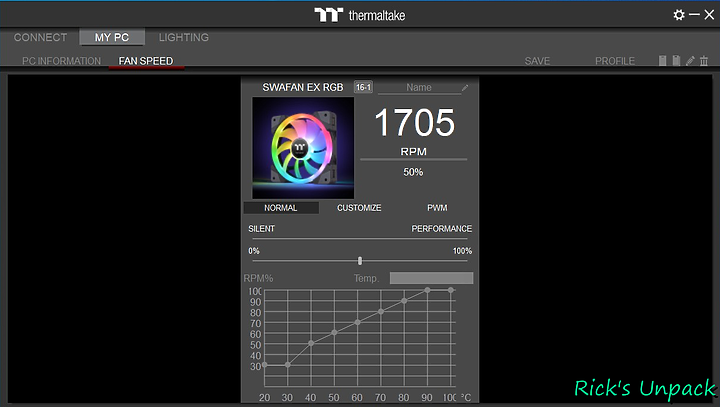Click curve point at 40°C
720x407 pixels.
[x=311, y=343]
